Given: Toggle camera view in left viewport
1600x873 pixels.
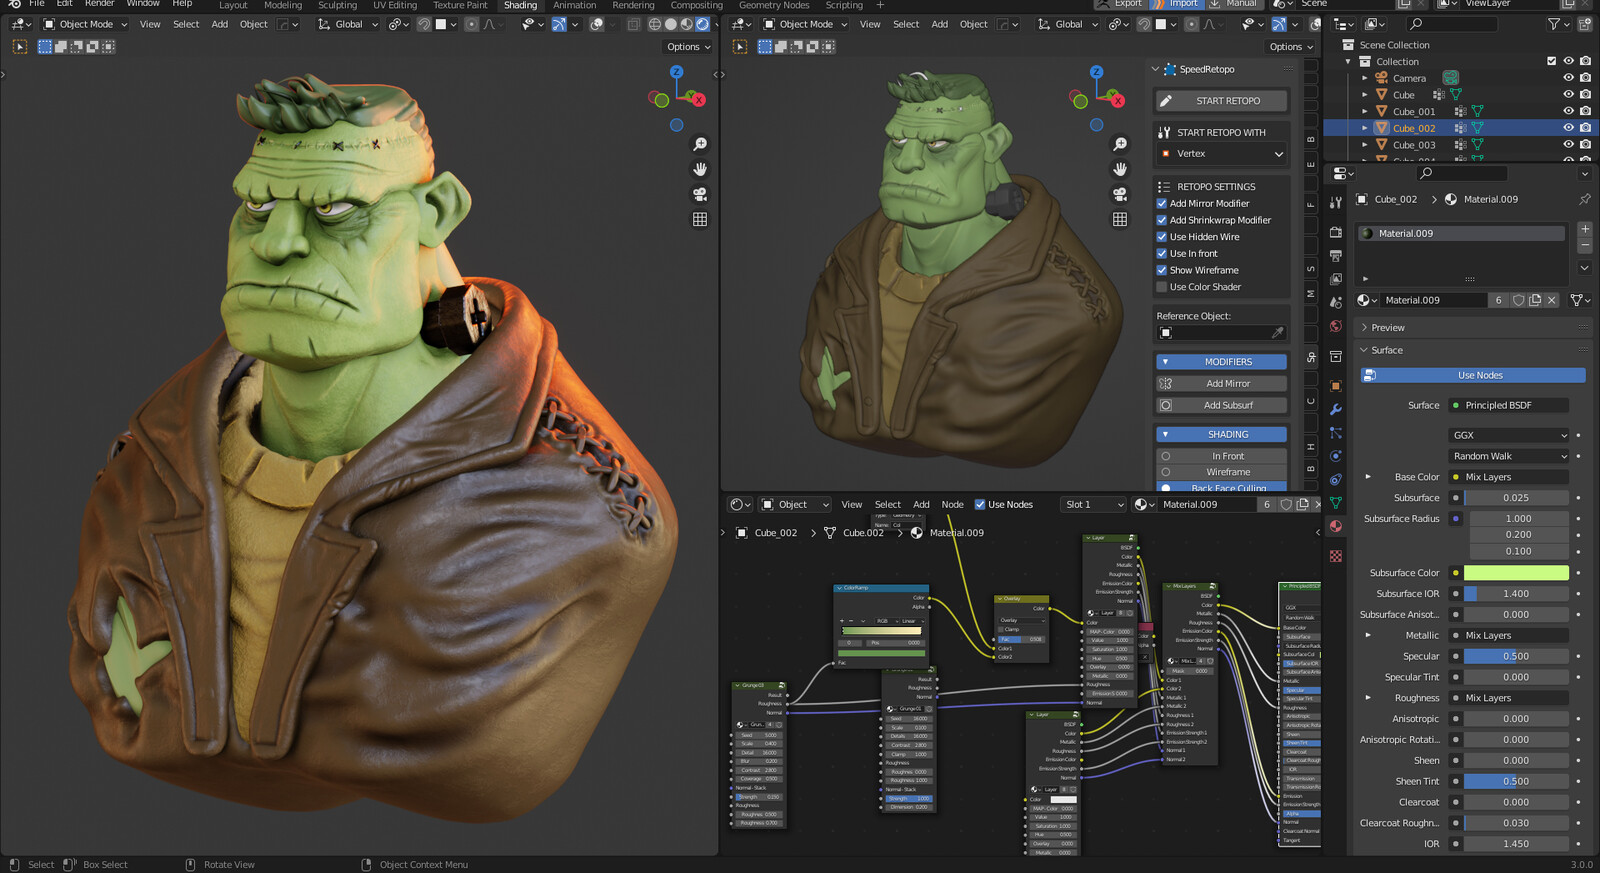Looking at the screenshot, I should (x=700, y=194).
